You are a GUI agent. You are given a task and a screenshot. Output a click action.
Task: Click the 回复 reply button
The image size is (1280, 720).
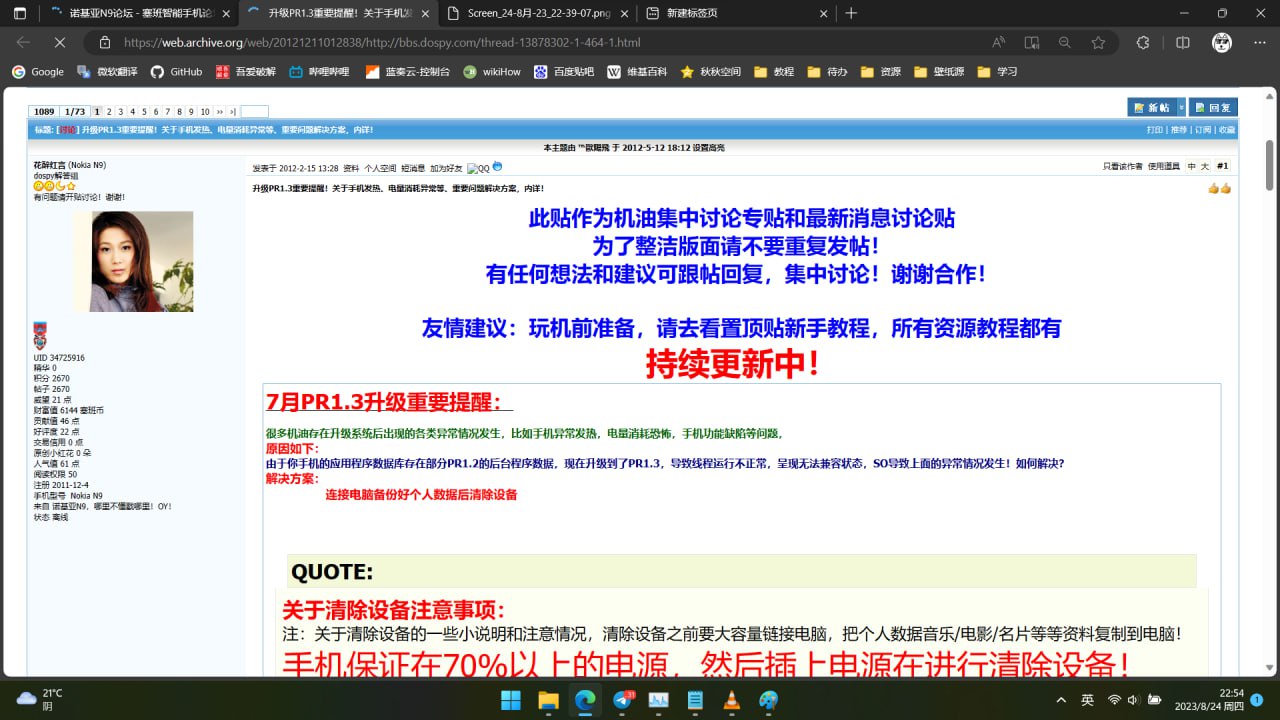(x=1213, y=107)
